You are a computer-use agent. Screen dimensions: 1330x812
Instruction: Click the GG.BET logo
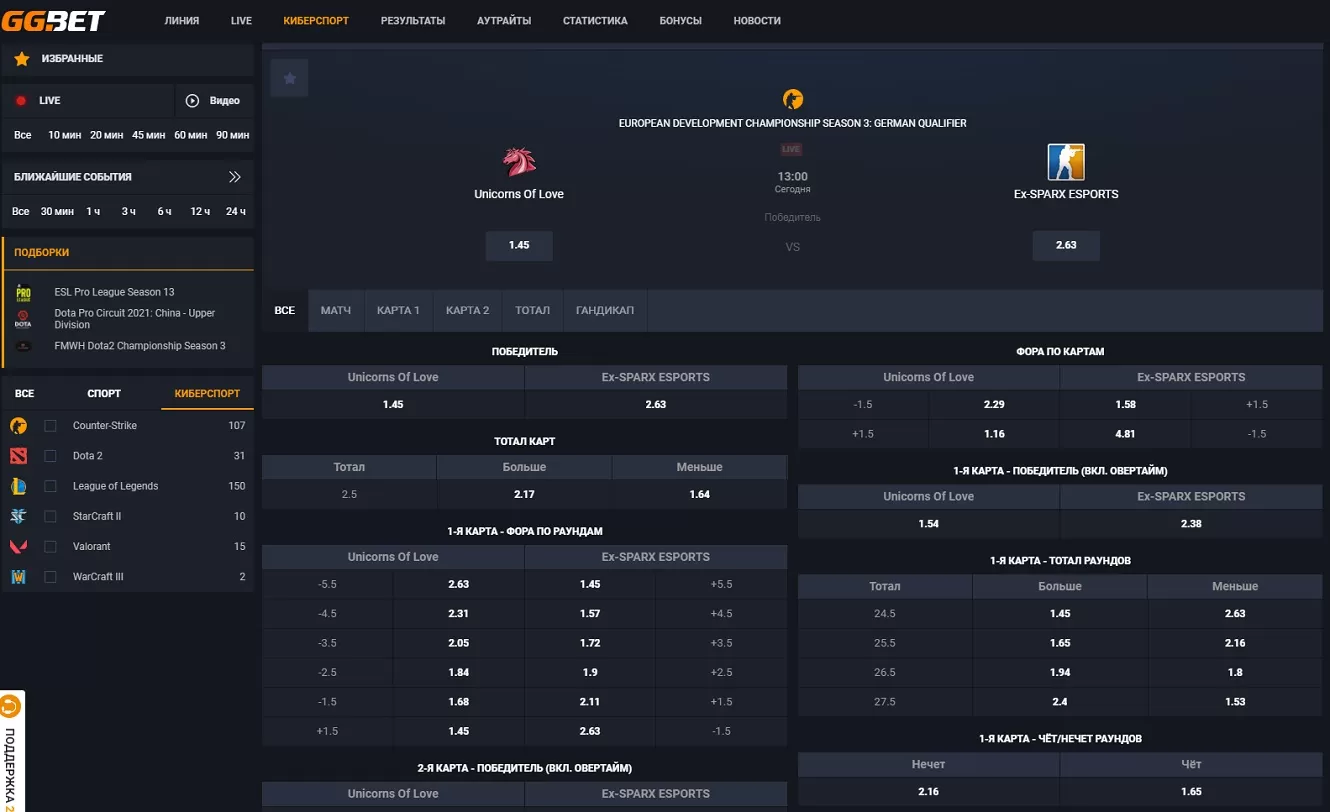point(53,20)
